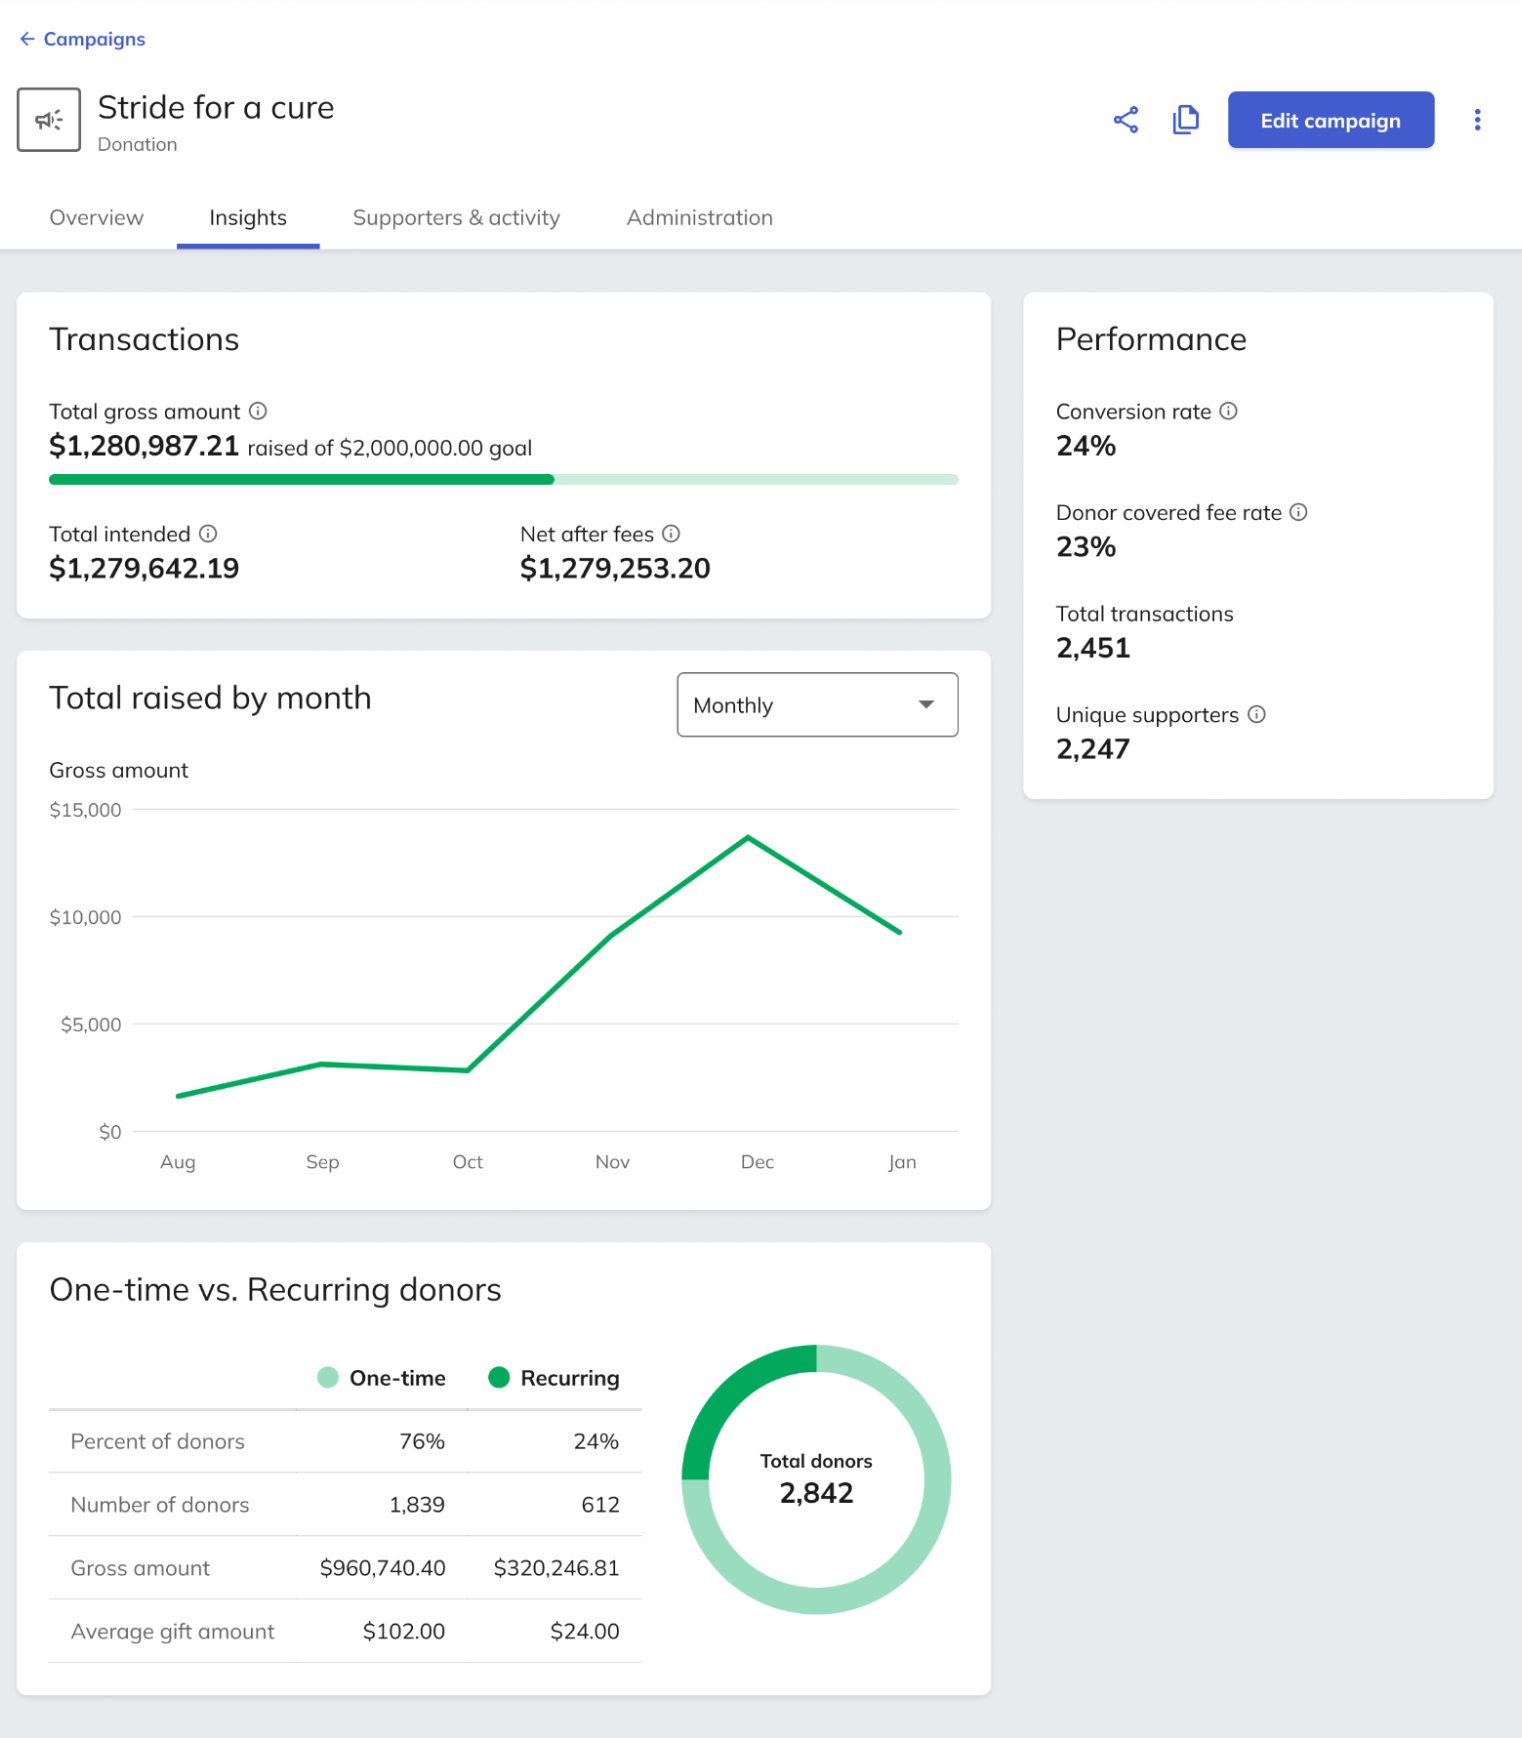Image resolution: width=1522 pixels, height=1738 pixels.
Task: Click info icon beside Total gross amount
Action: pos(258,411)
